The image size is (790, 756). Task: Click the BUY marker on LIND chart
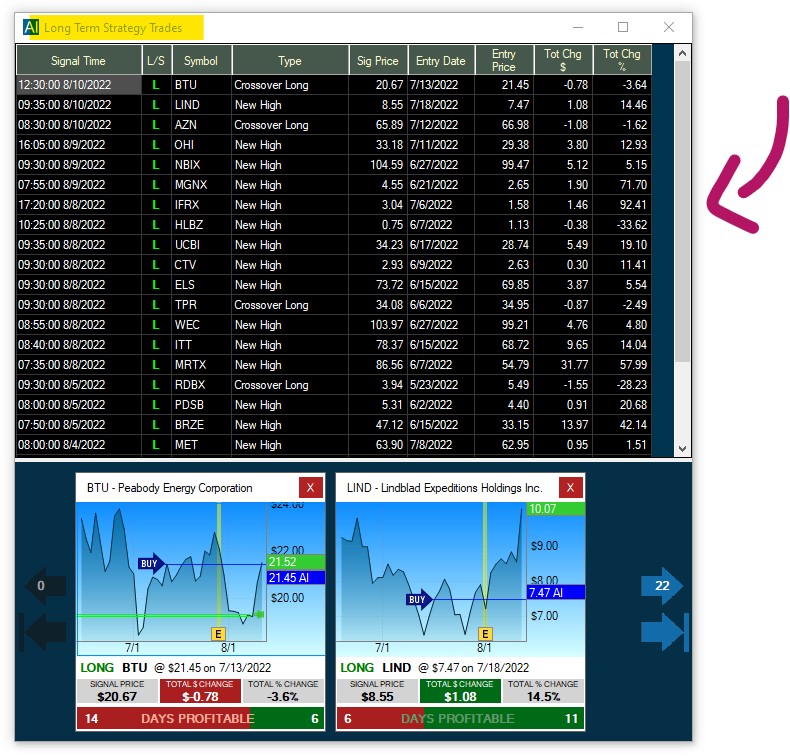pyautogui.click(x=417, y=600)
